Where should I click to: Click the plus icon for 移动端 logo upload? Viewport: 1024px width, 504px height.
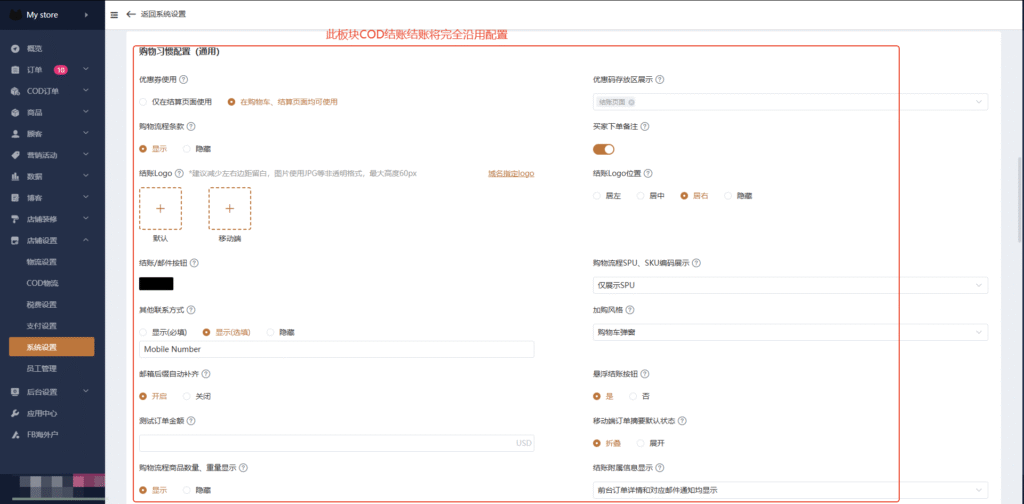(229, 208)
